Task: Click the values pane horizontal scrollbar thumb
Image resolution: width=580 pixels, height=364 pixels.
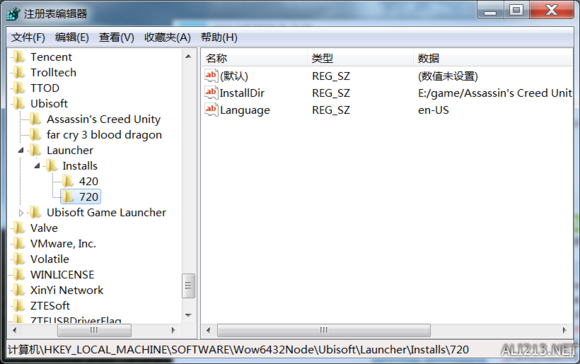Action: (324, 330)
